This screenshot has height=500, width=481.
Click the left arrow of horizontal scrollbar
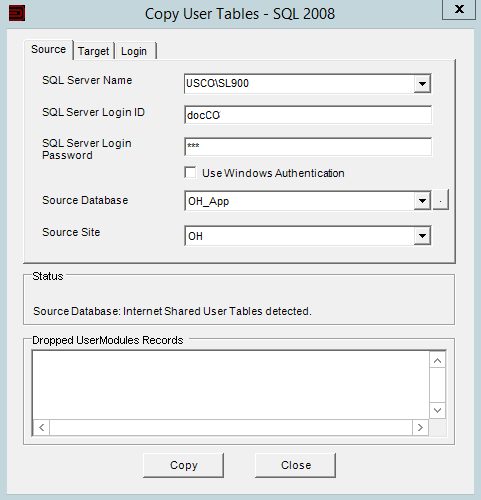[42, 427]
